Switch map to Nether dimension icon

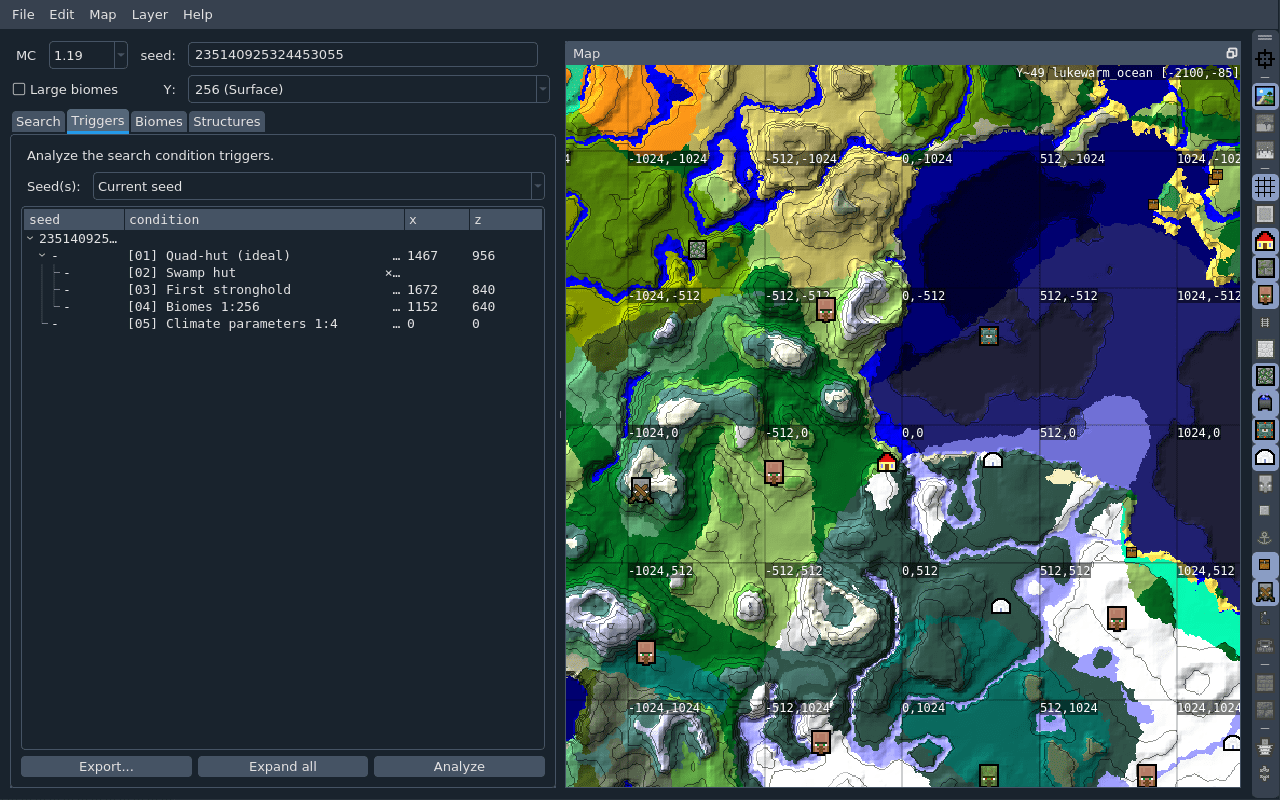click(1264, 124)
